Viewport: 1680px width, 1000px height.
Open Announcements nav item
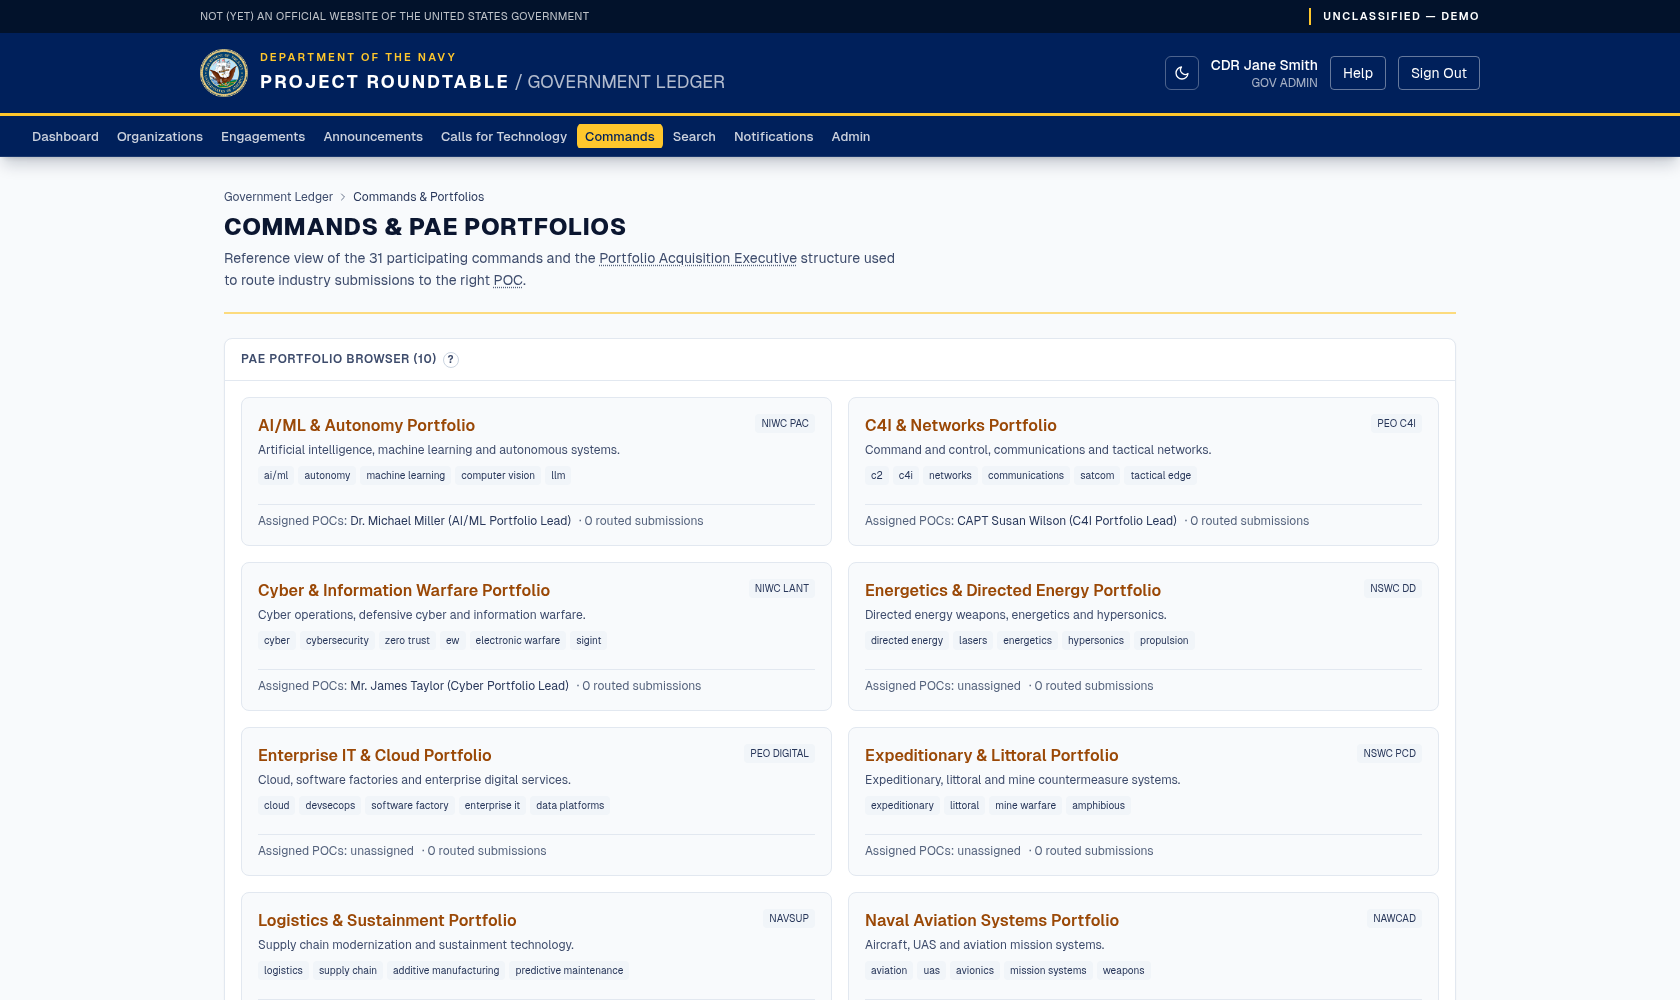tap(373, 137)
